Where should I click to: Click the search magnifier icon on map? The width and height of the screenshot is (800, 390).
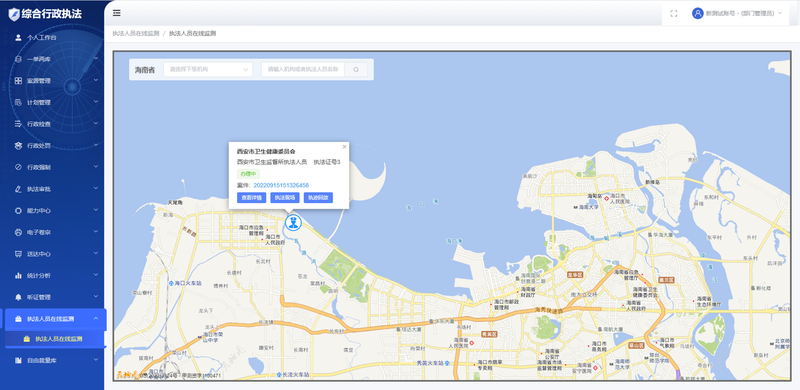[356, 69]
